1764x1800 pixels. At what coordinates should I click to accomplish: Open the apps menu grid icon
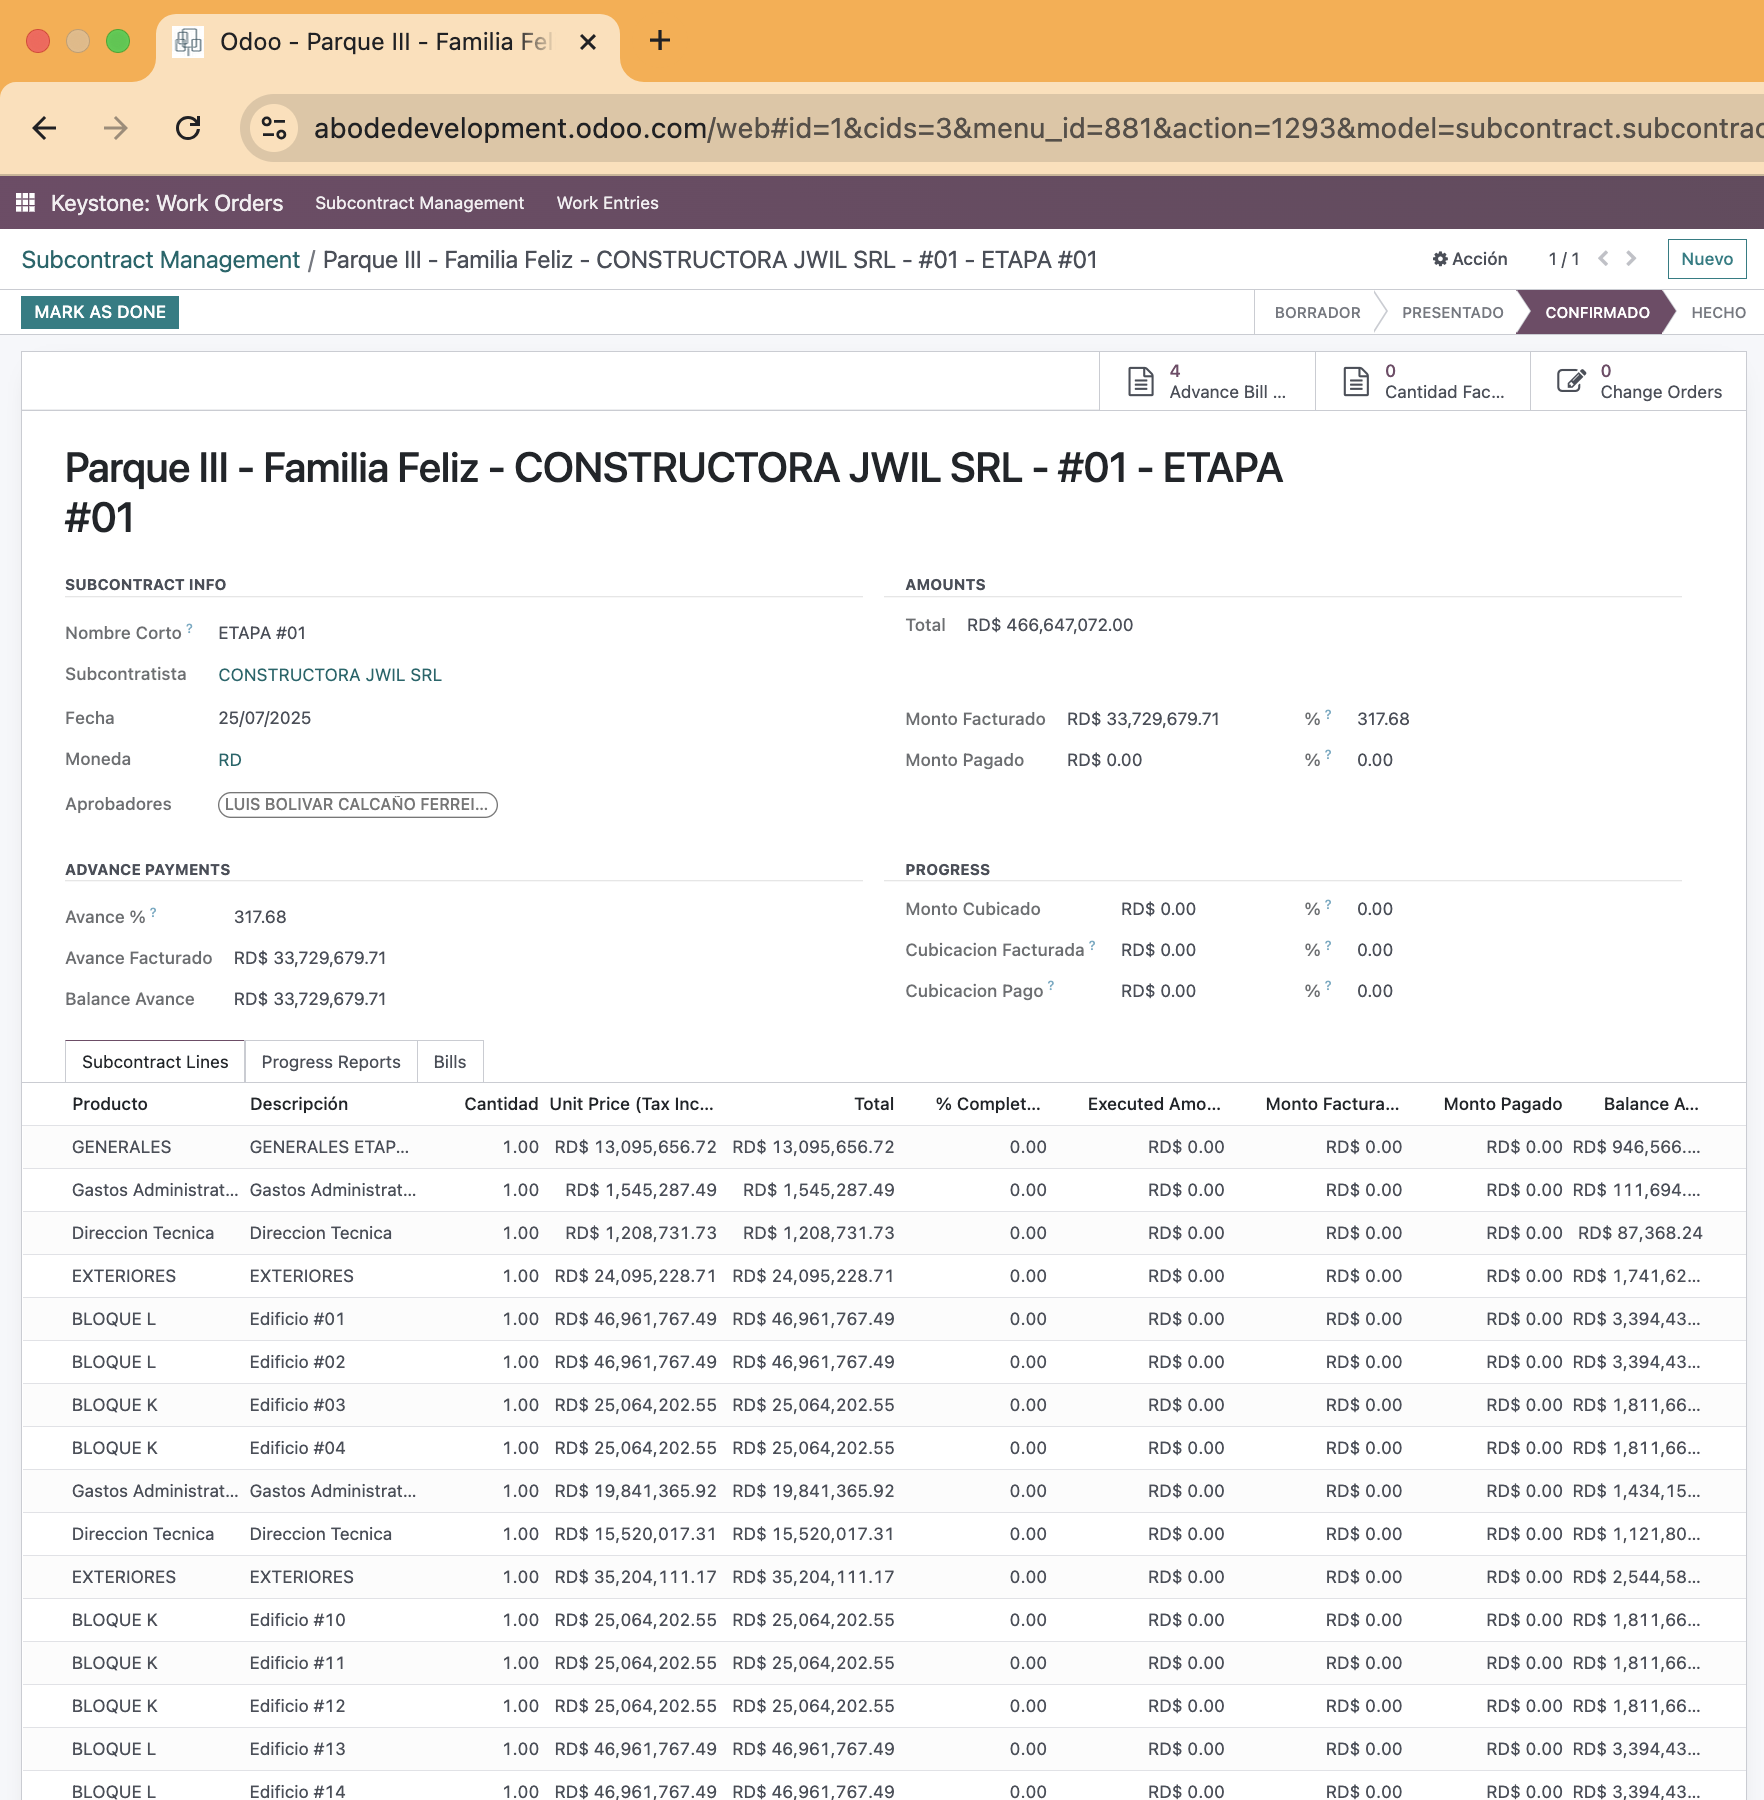[25, 202]
